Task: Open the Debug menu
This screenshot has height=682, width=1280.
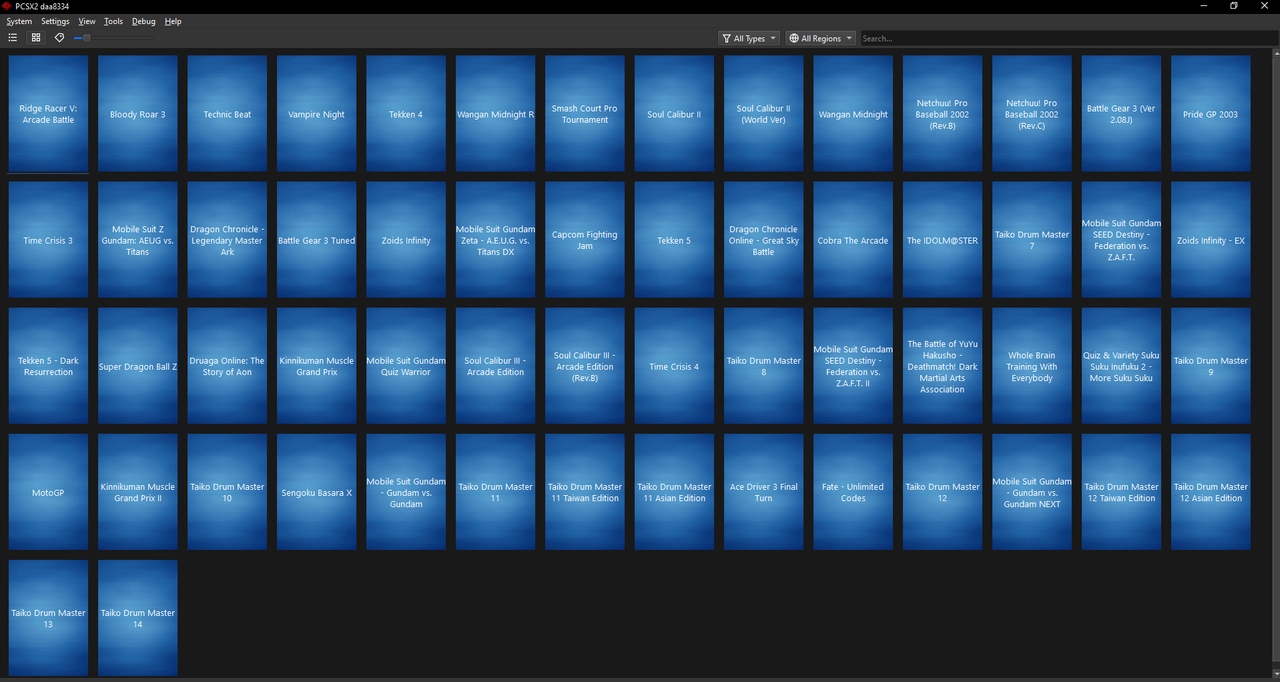Action: [144, 21]
